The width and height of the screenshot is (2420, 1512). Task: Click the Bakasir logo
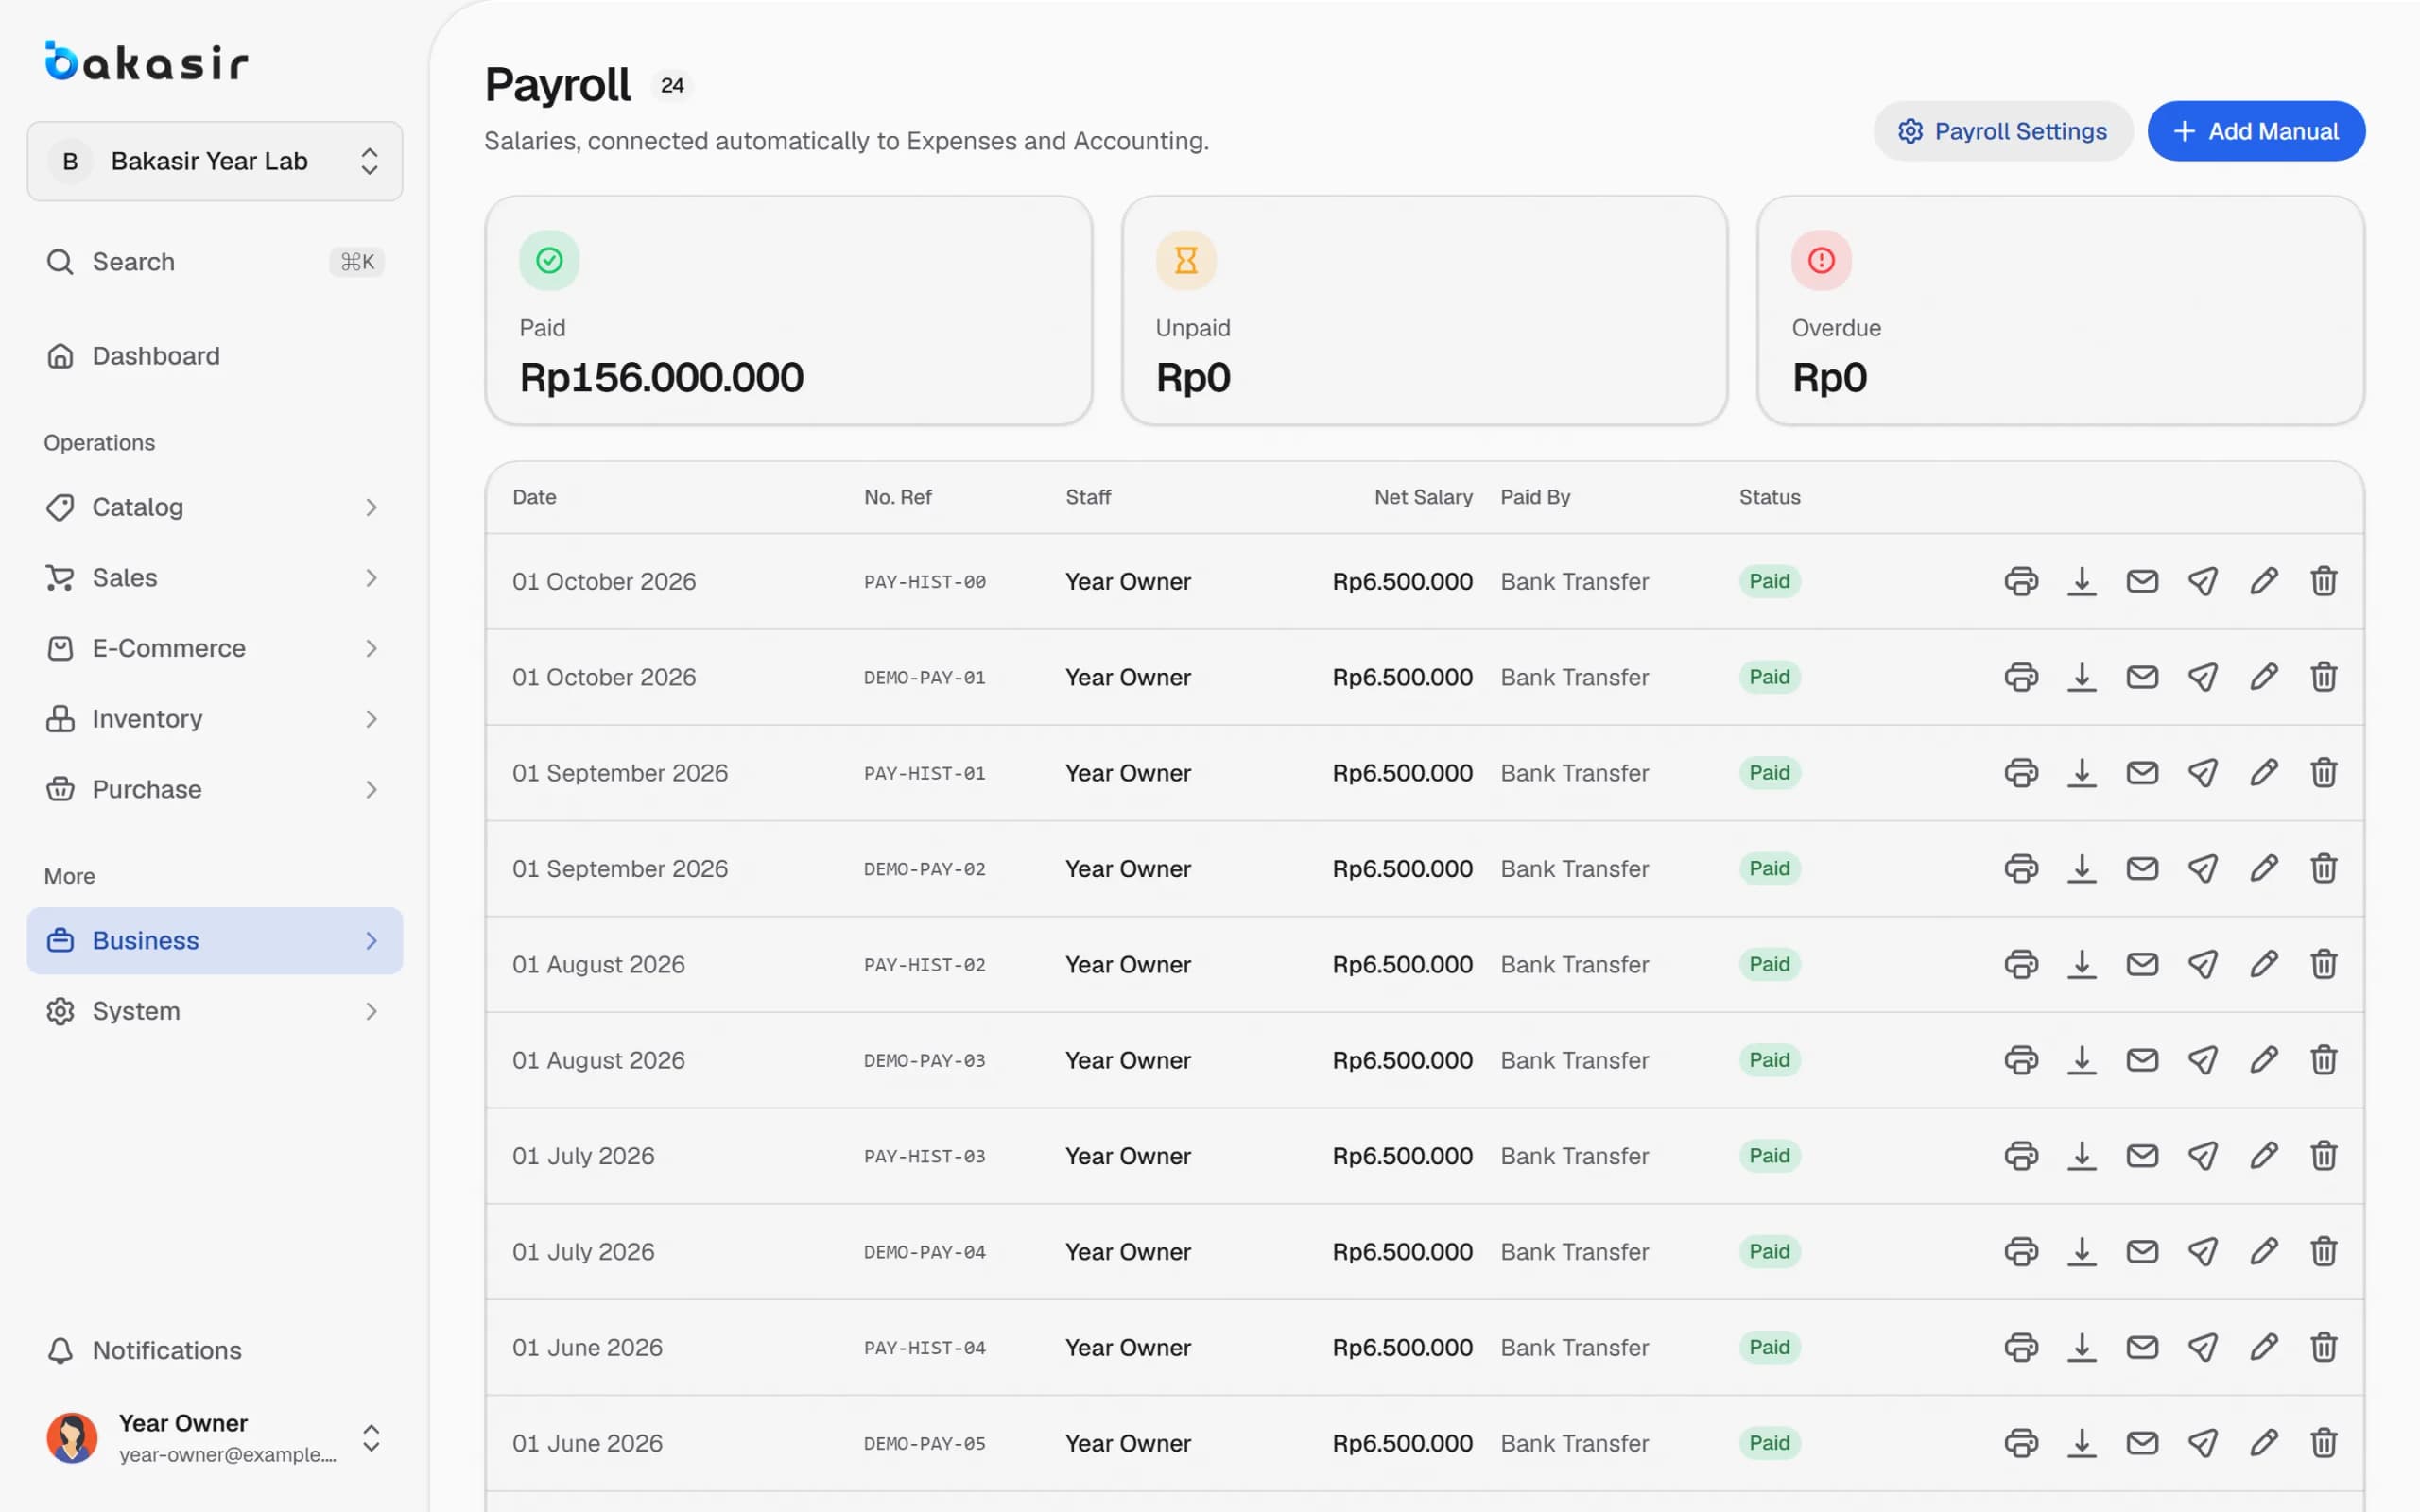pyautogui.click(x=146, y=61)
